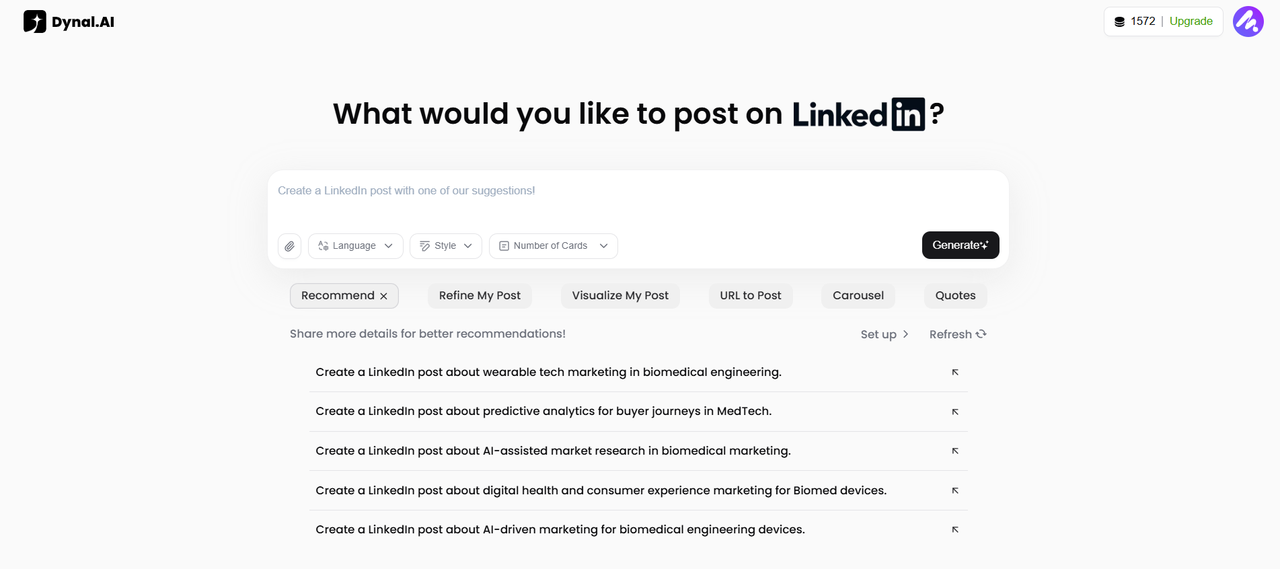Insert the wearable tech suggestion arrow

(955, 372)
